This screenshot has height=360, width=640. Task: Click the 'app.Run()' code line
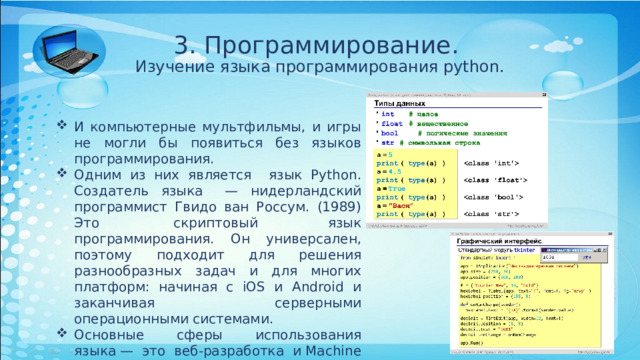click(471, 343)
